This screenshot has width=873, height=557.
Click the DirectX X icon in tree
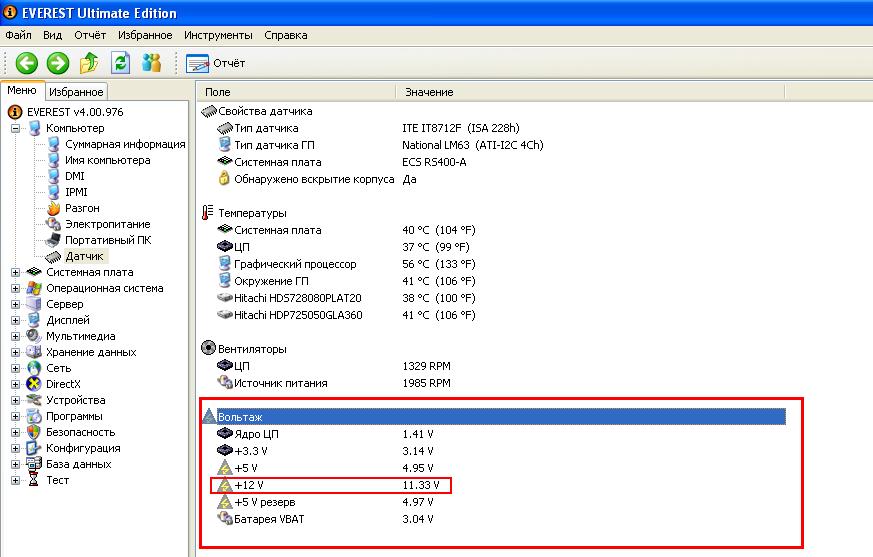(34, 384)
